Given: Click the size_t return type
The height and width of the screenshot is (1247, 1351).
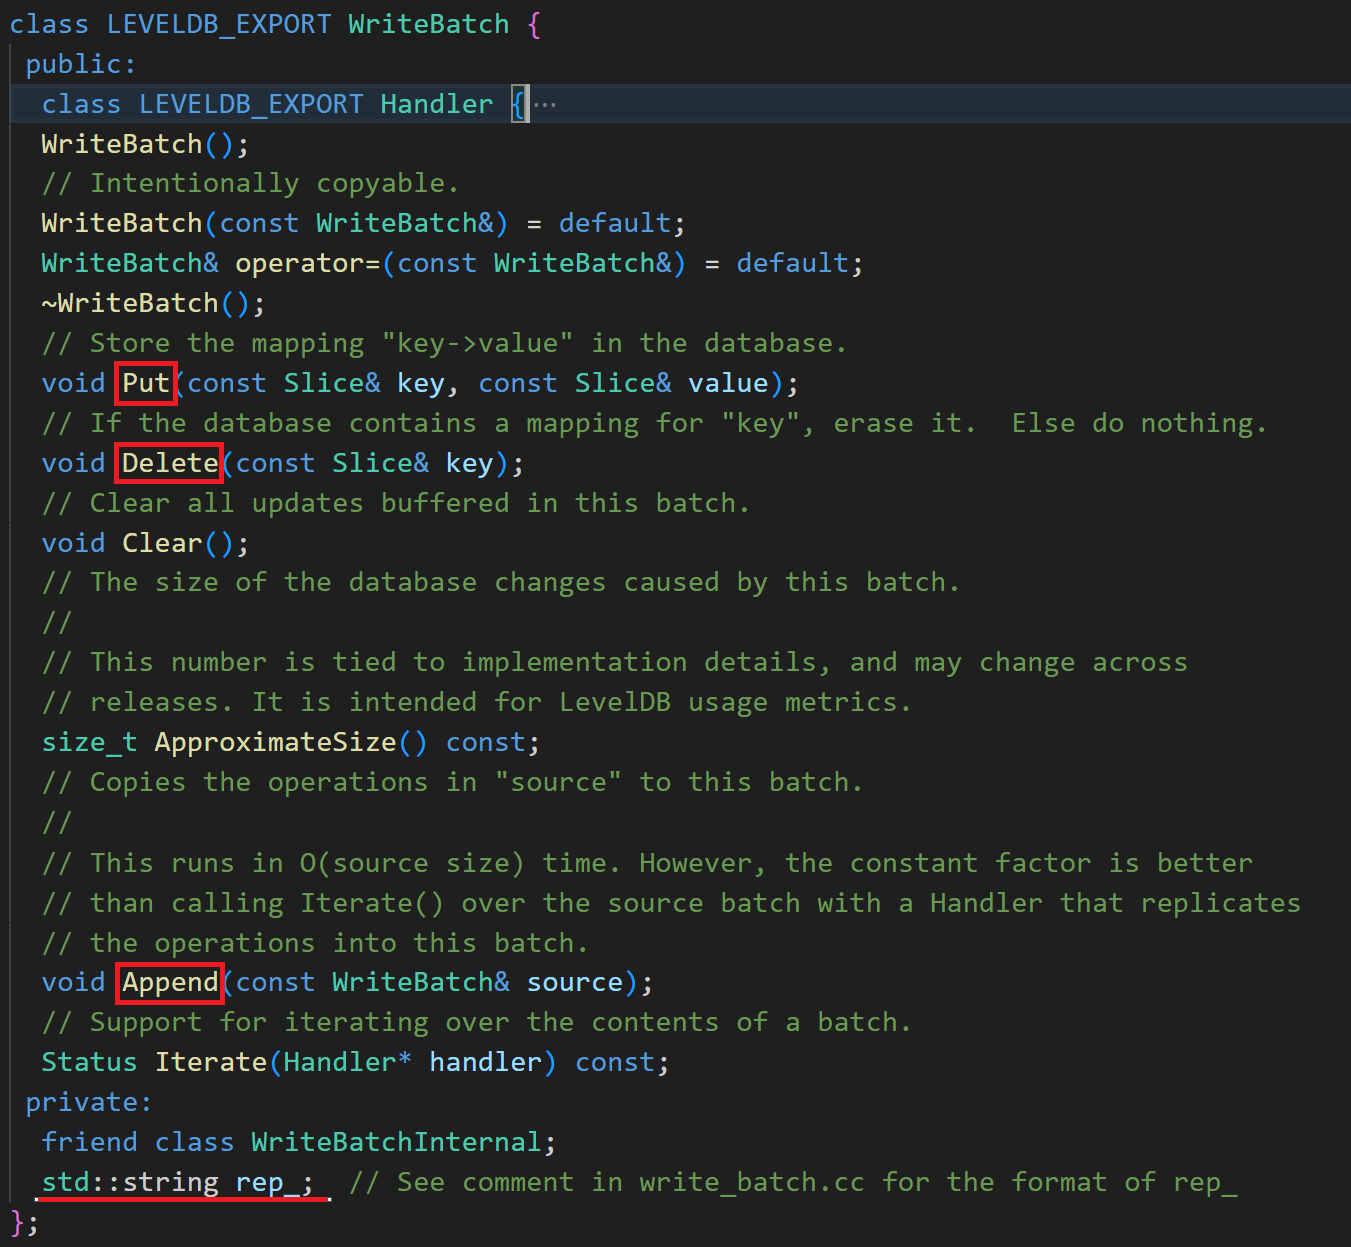Looking at the screenshot, I should point(89,742).
